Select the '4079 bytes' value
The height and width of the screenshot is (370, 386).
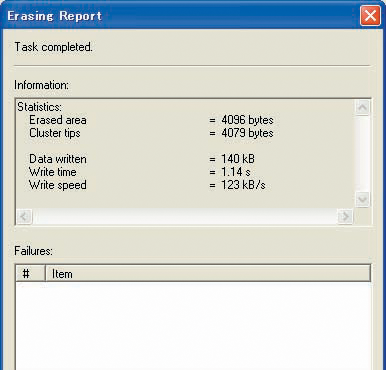point(247,133)
